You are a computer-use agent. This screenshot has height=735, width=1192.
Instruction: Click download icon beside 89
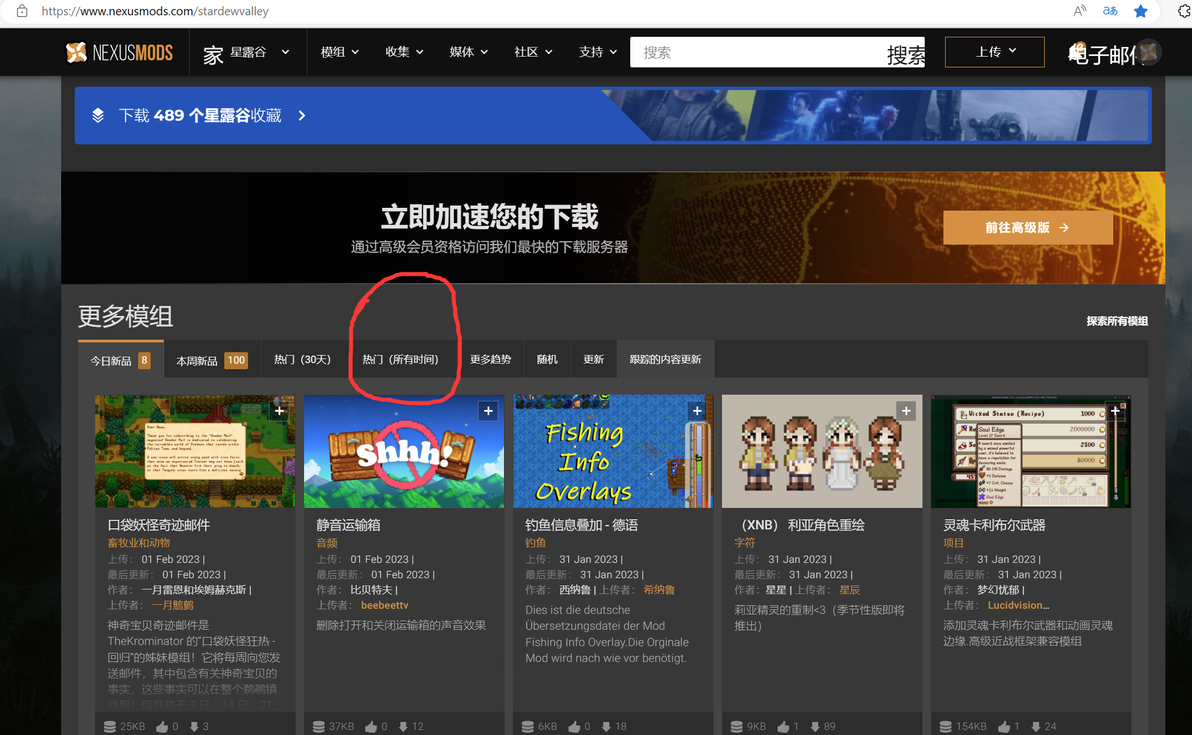coord(815,727)
